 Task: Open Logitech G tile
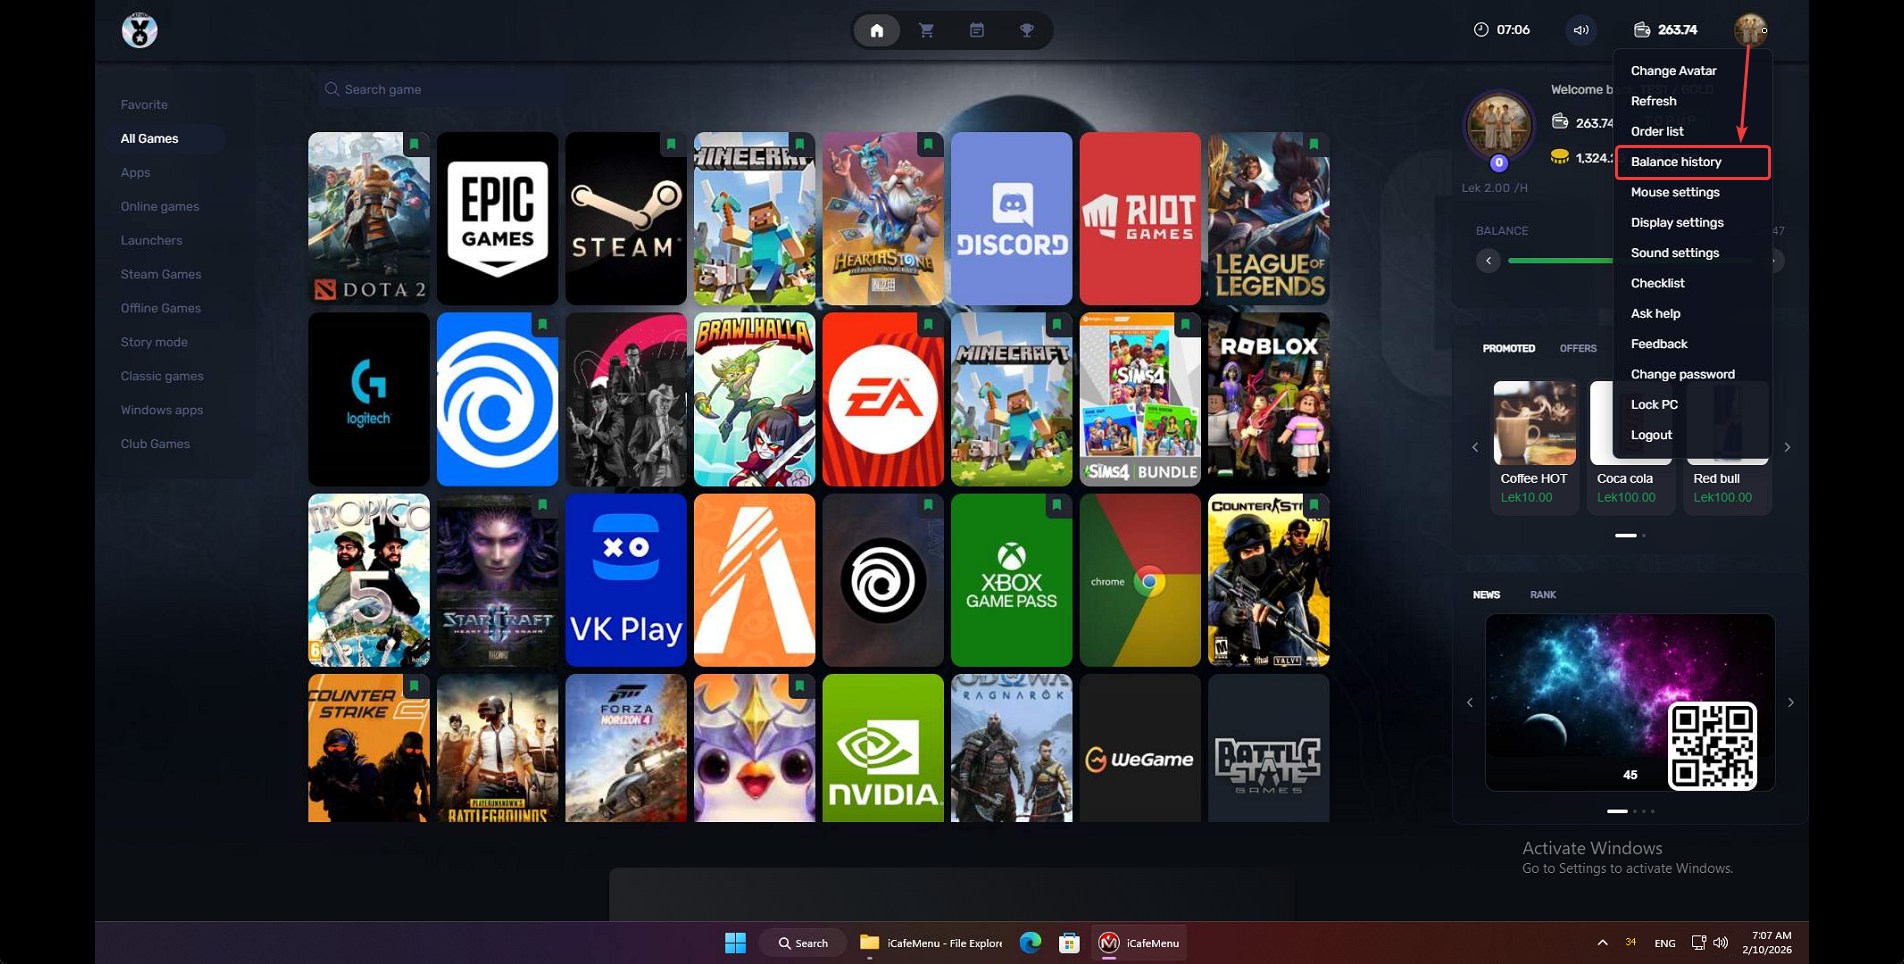click(369, 399)
